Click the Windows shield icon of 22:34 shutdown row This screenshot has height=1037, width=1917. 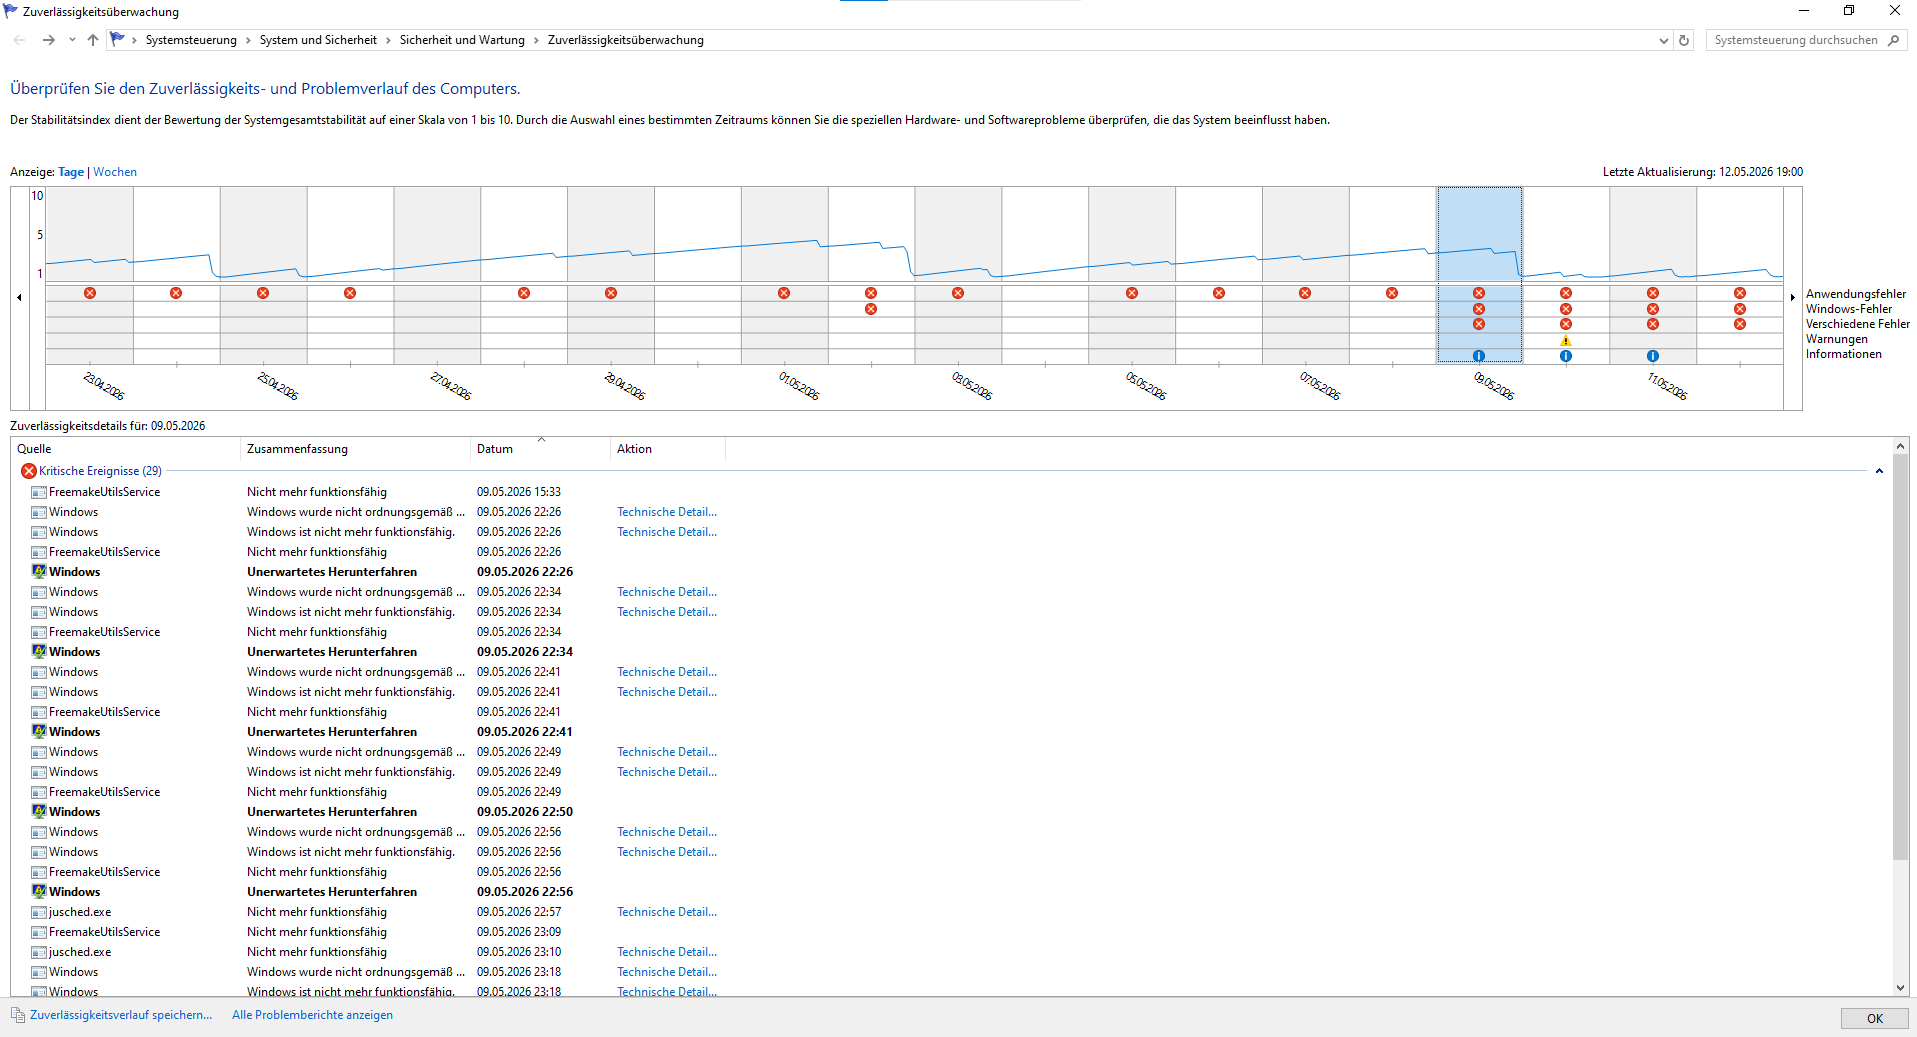click(39, 652)
